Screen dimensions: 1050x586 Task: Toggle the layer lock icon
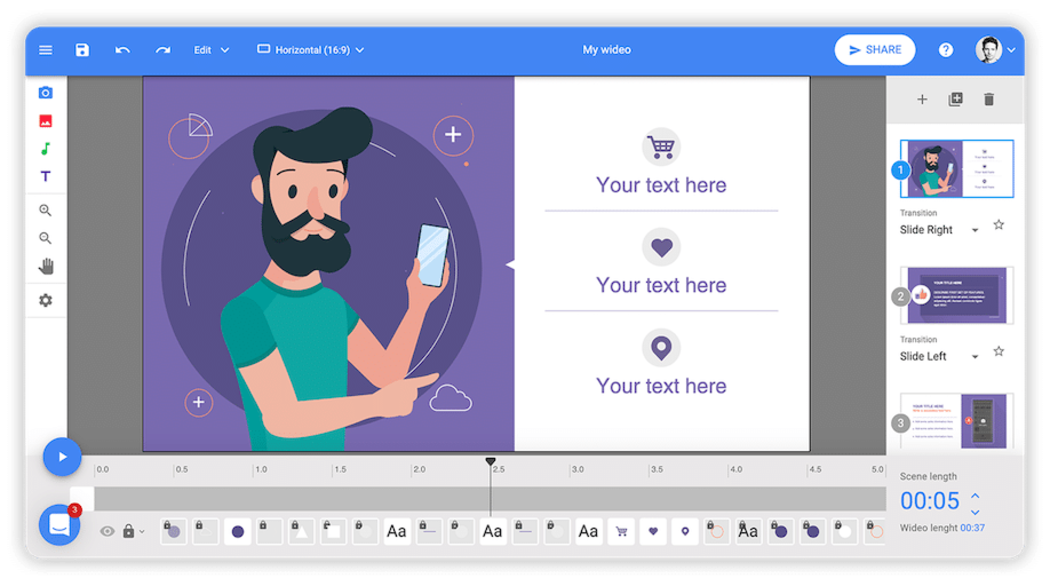click(x=131, y=531)
